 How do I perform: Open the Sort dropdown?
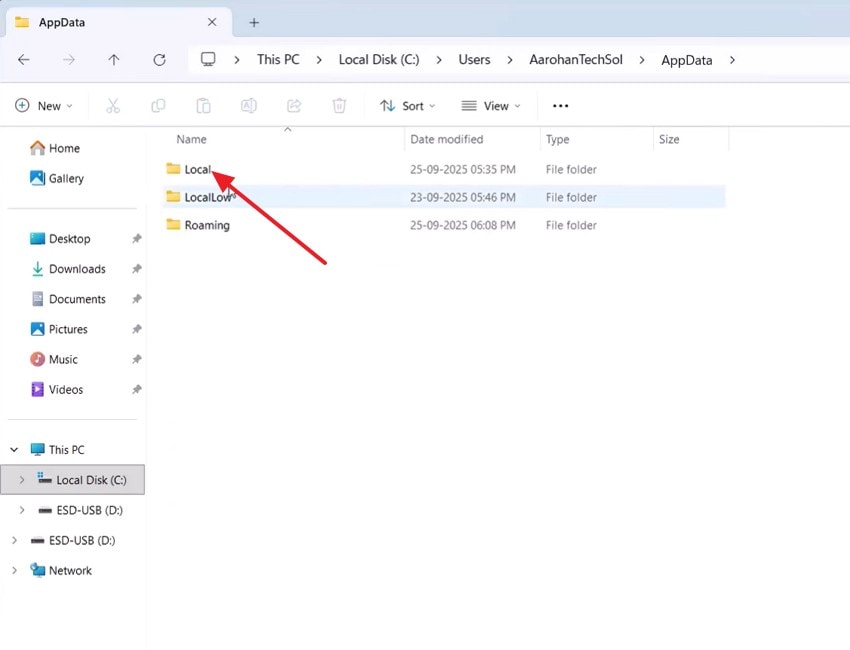click(407, 105)
